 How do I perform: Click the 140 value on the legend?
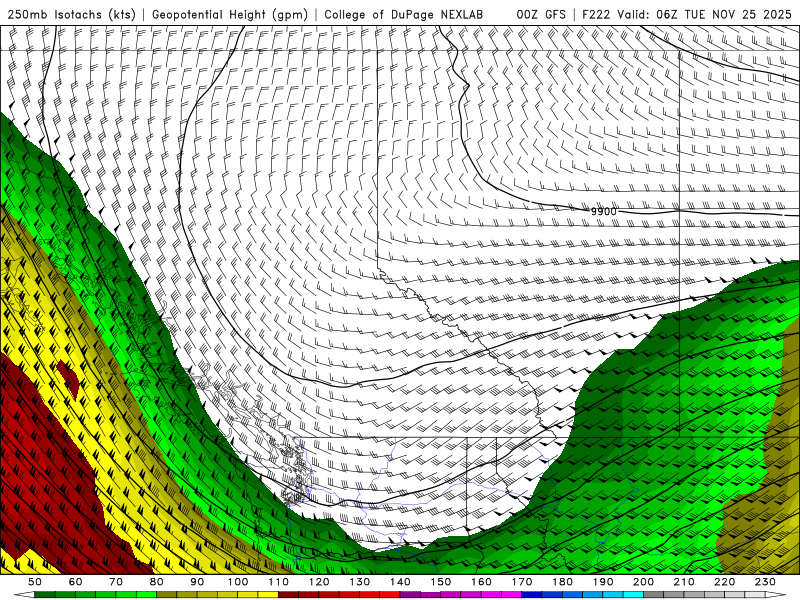point(400,582)
